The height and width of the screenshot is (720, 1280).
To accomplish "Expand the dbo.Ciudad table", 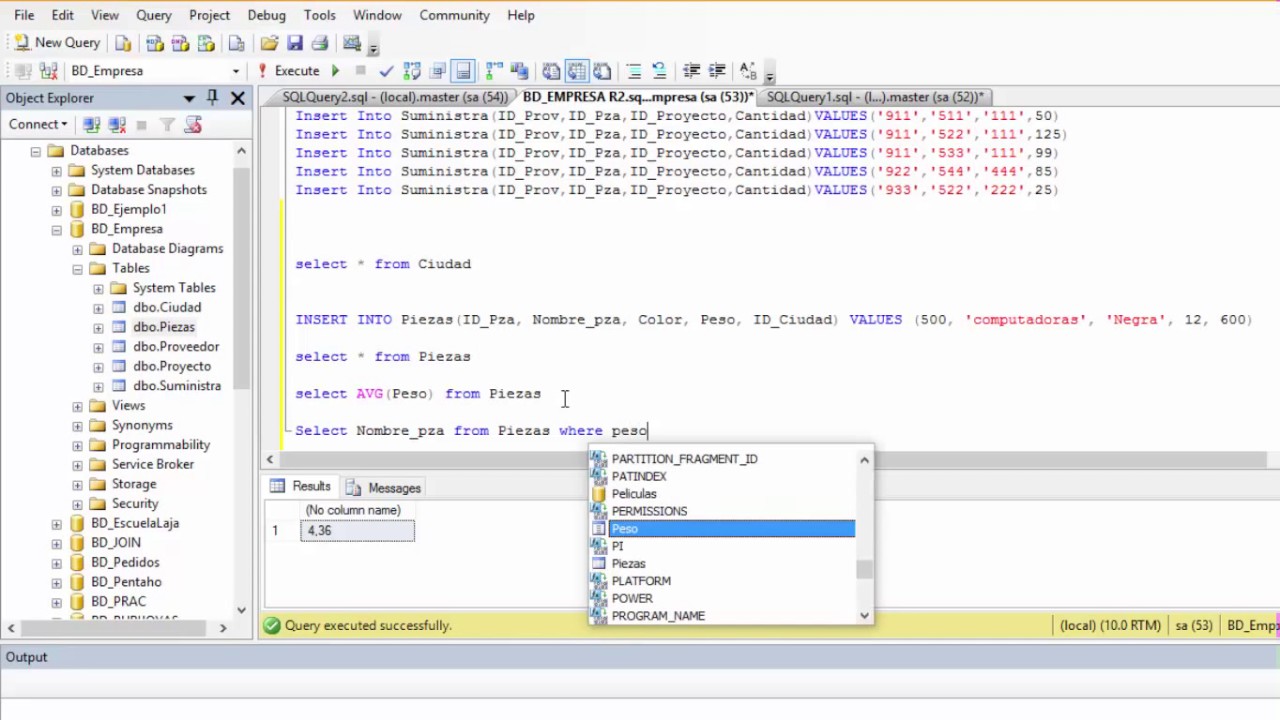I will coord(98,308).
